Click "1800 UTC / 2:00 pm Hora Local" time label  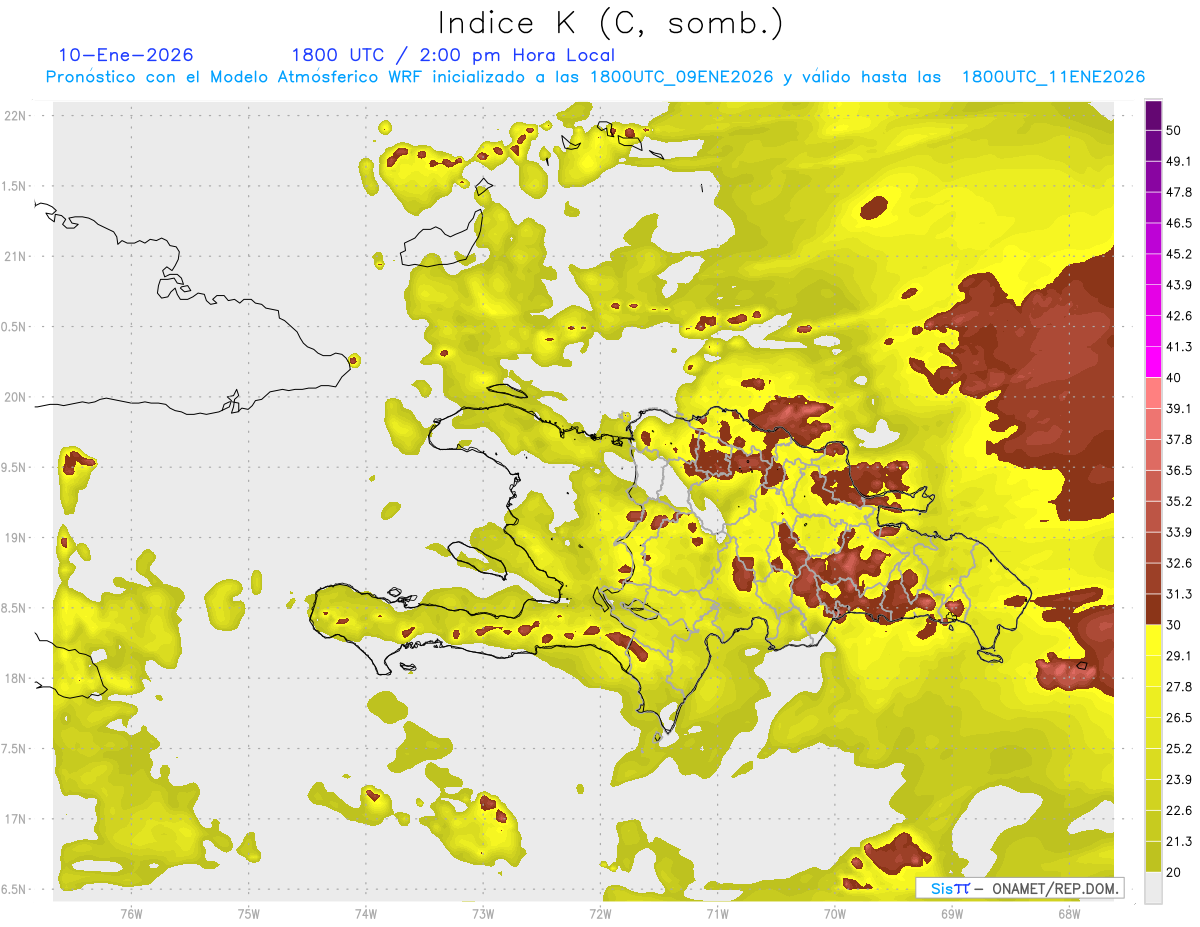tap(453, 55)
